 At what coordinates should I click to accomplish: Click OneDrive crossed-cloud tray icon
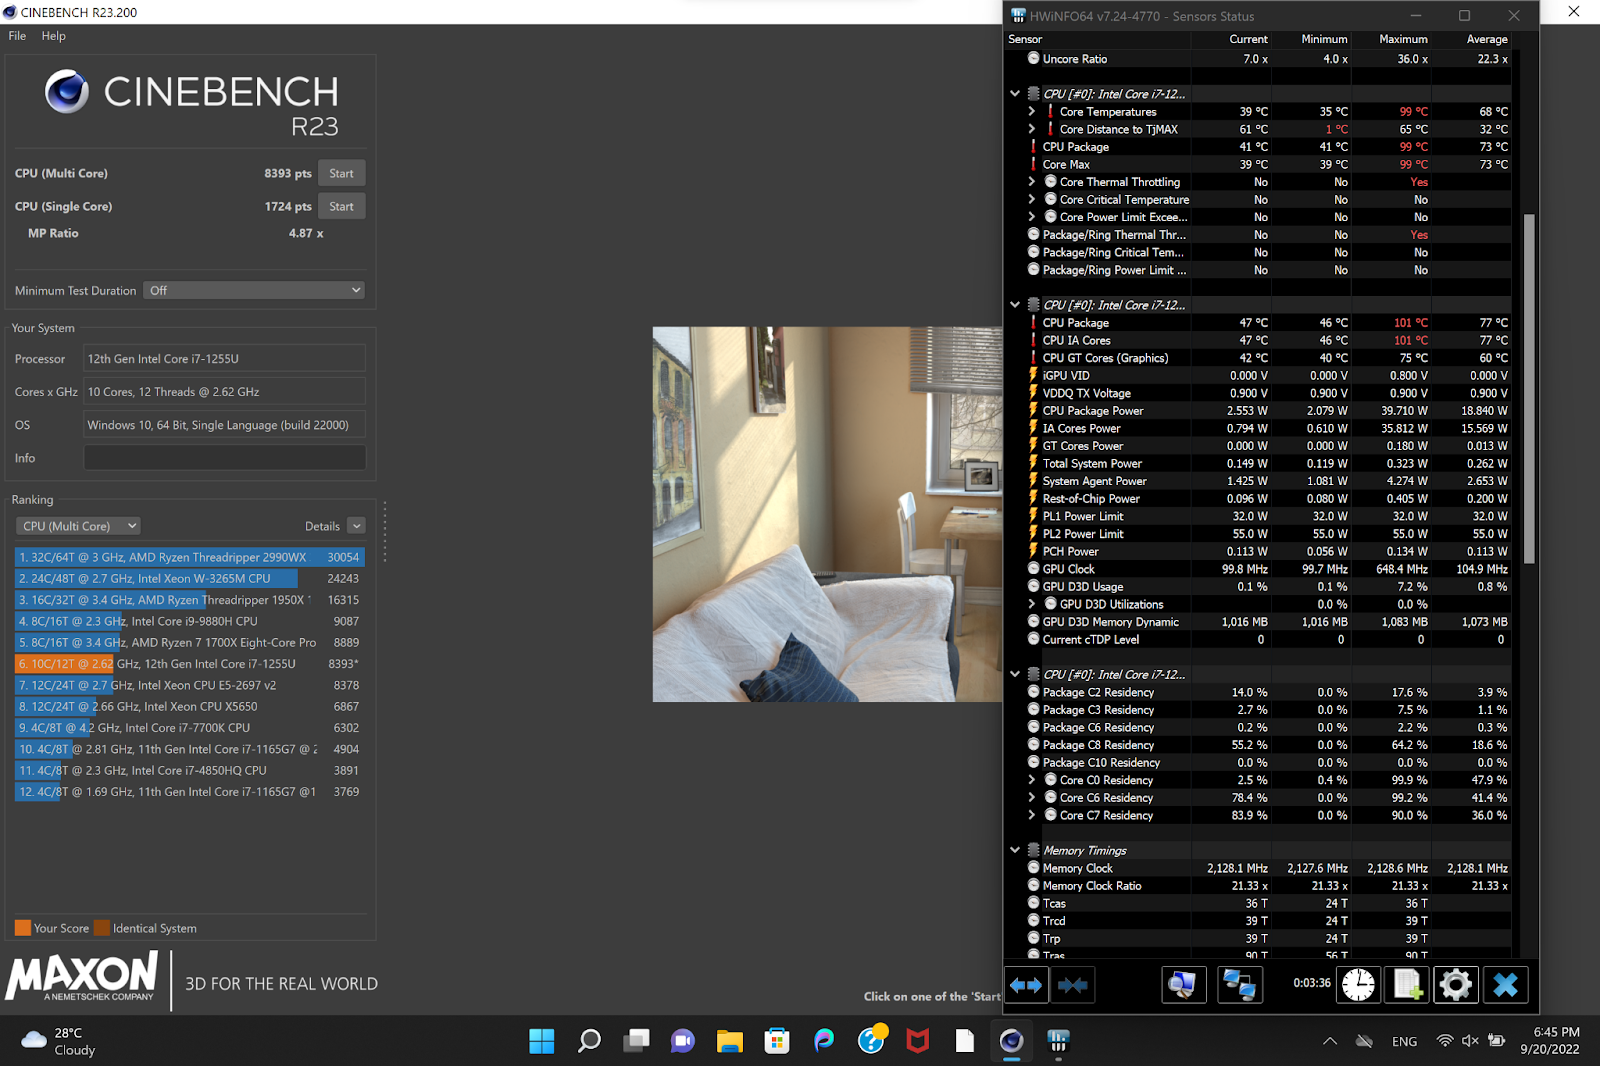(1364, 1041)
